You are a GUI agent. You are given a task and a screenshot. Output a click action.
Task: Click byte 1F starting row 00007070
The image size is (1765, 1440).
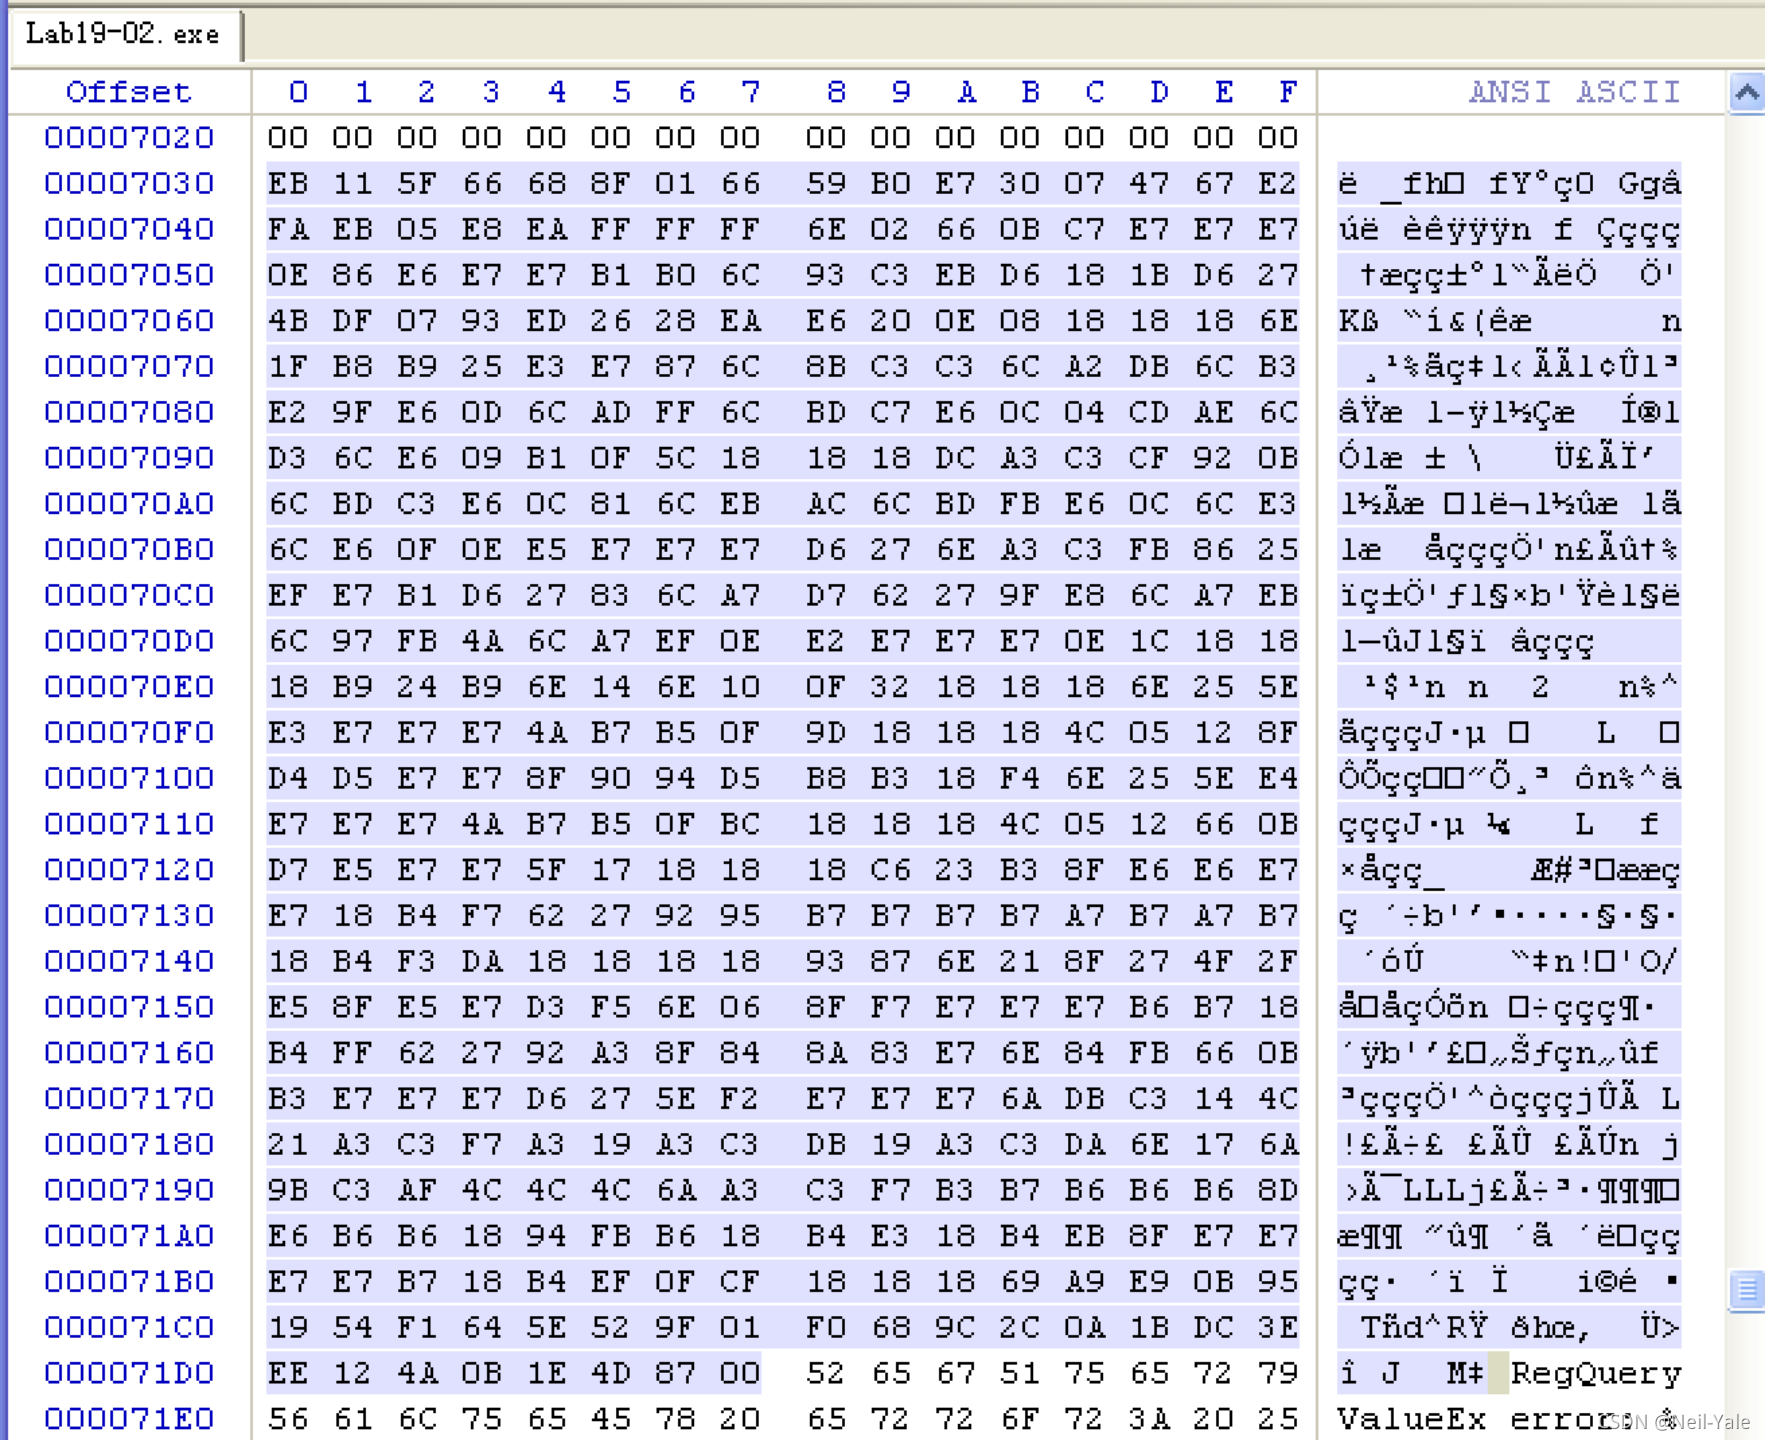(x=288, y=367)
